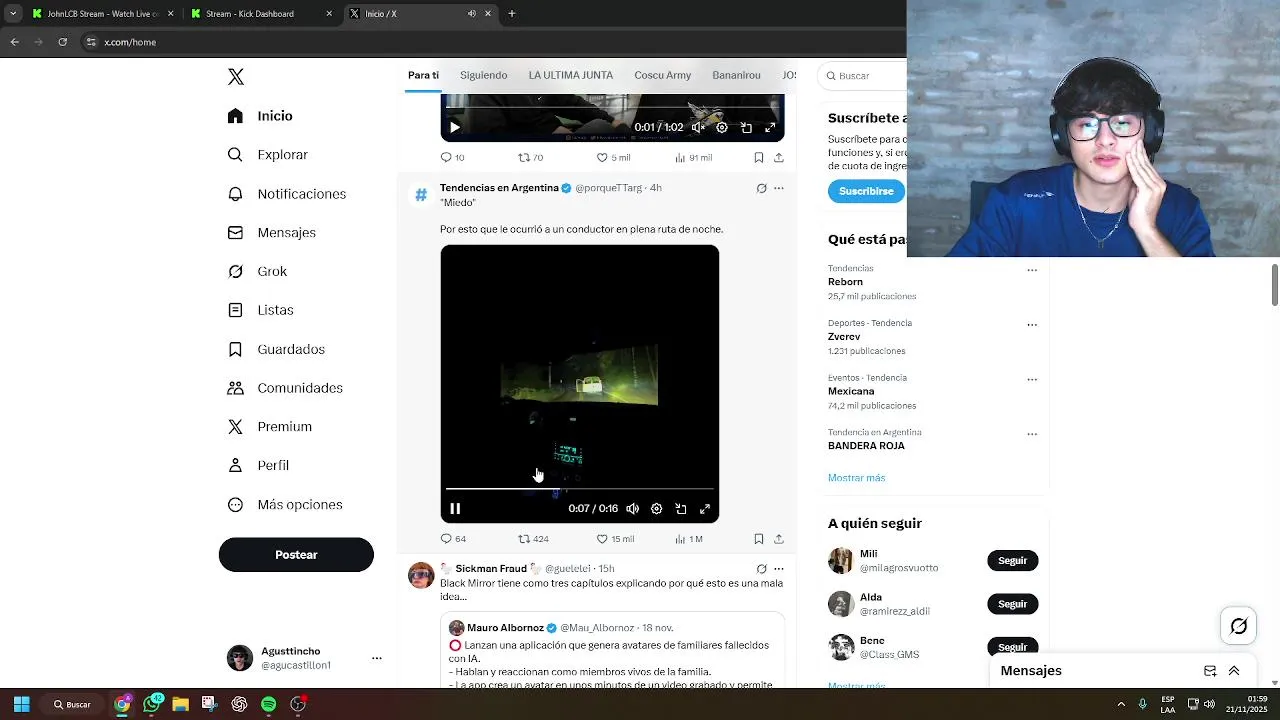The width and height of the screenshot is (1280, 720).
Task: Open Premium in sidebar
Action: click(270, 426)
